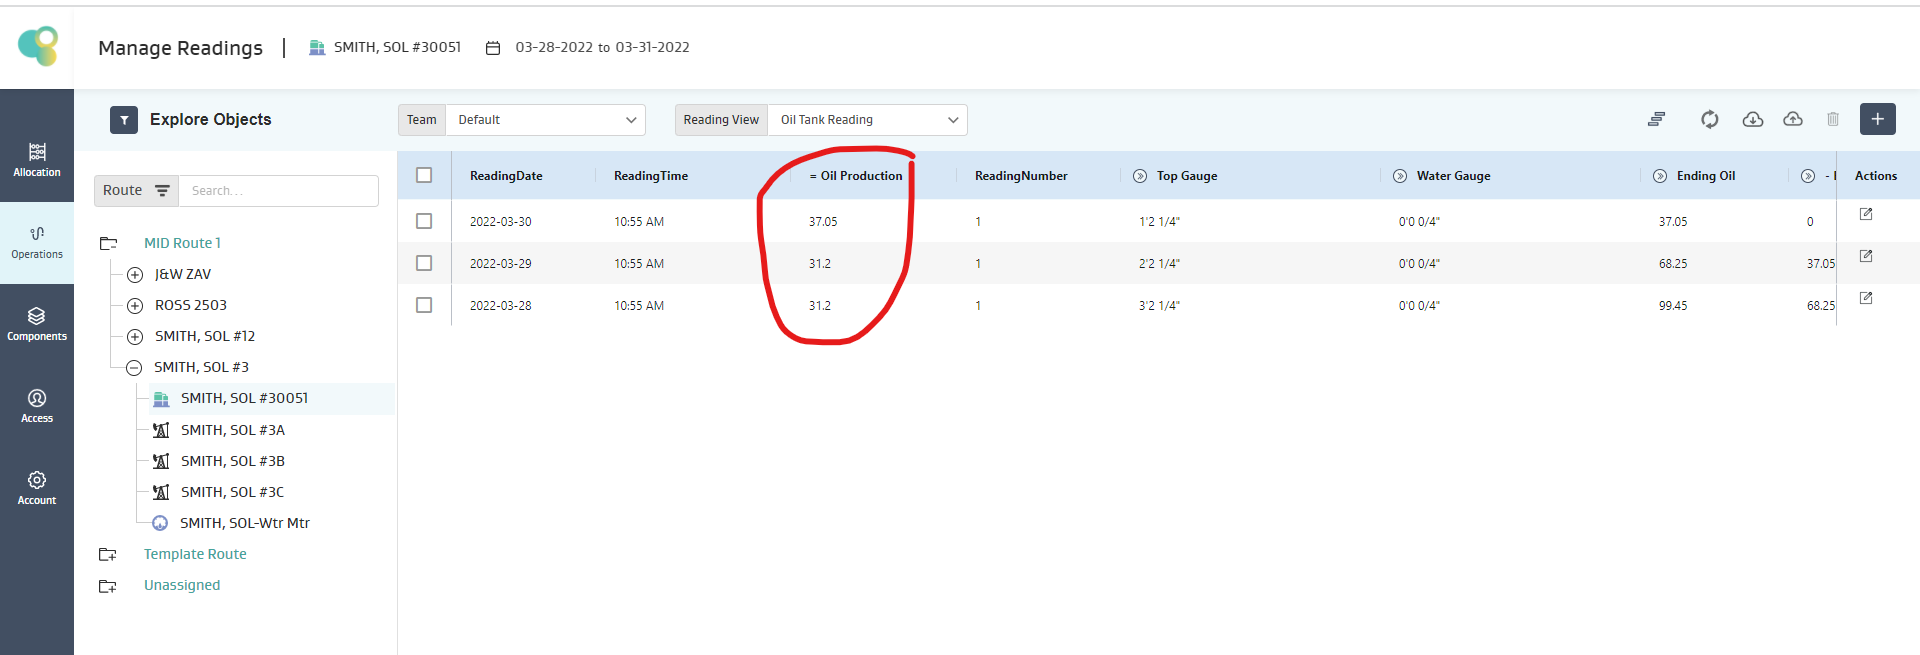Open Allocation in the sidebar
Viewport: 1920px width, 655px height.
[37, 160]
